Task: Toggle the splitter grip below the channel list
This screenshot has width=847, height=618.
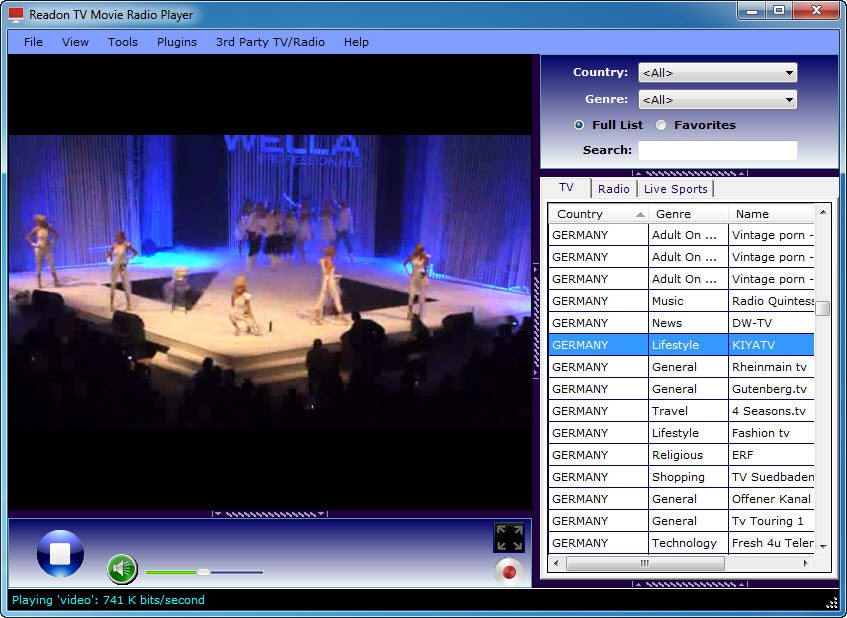Action: point(690,584)
